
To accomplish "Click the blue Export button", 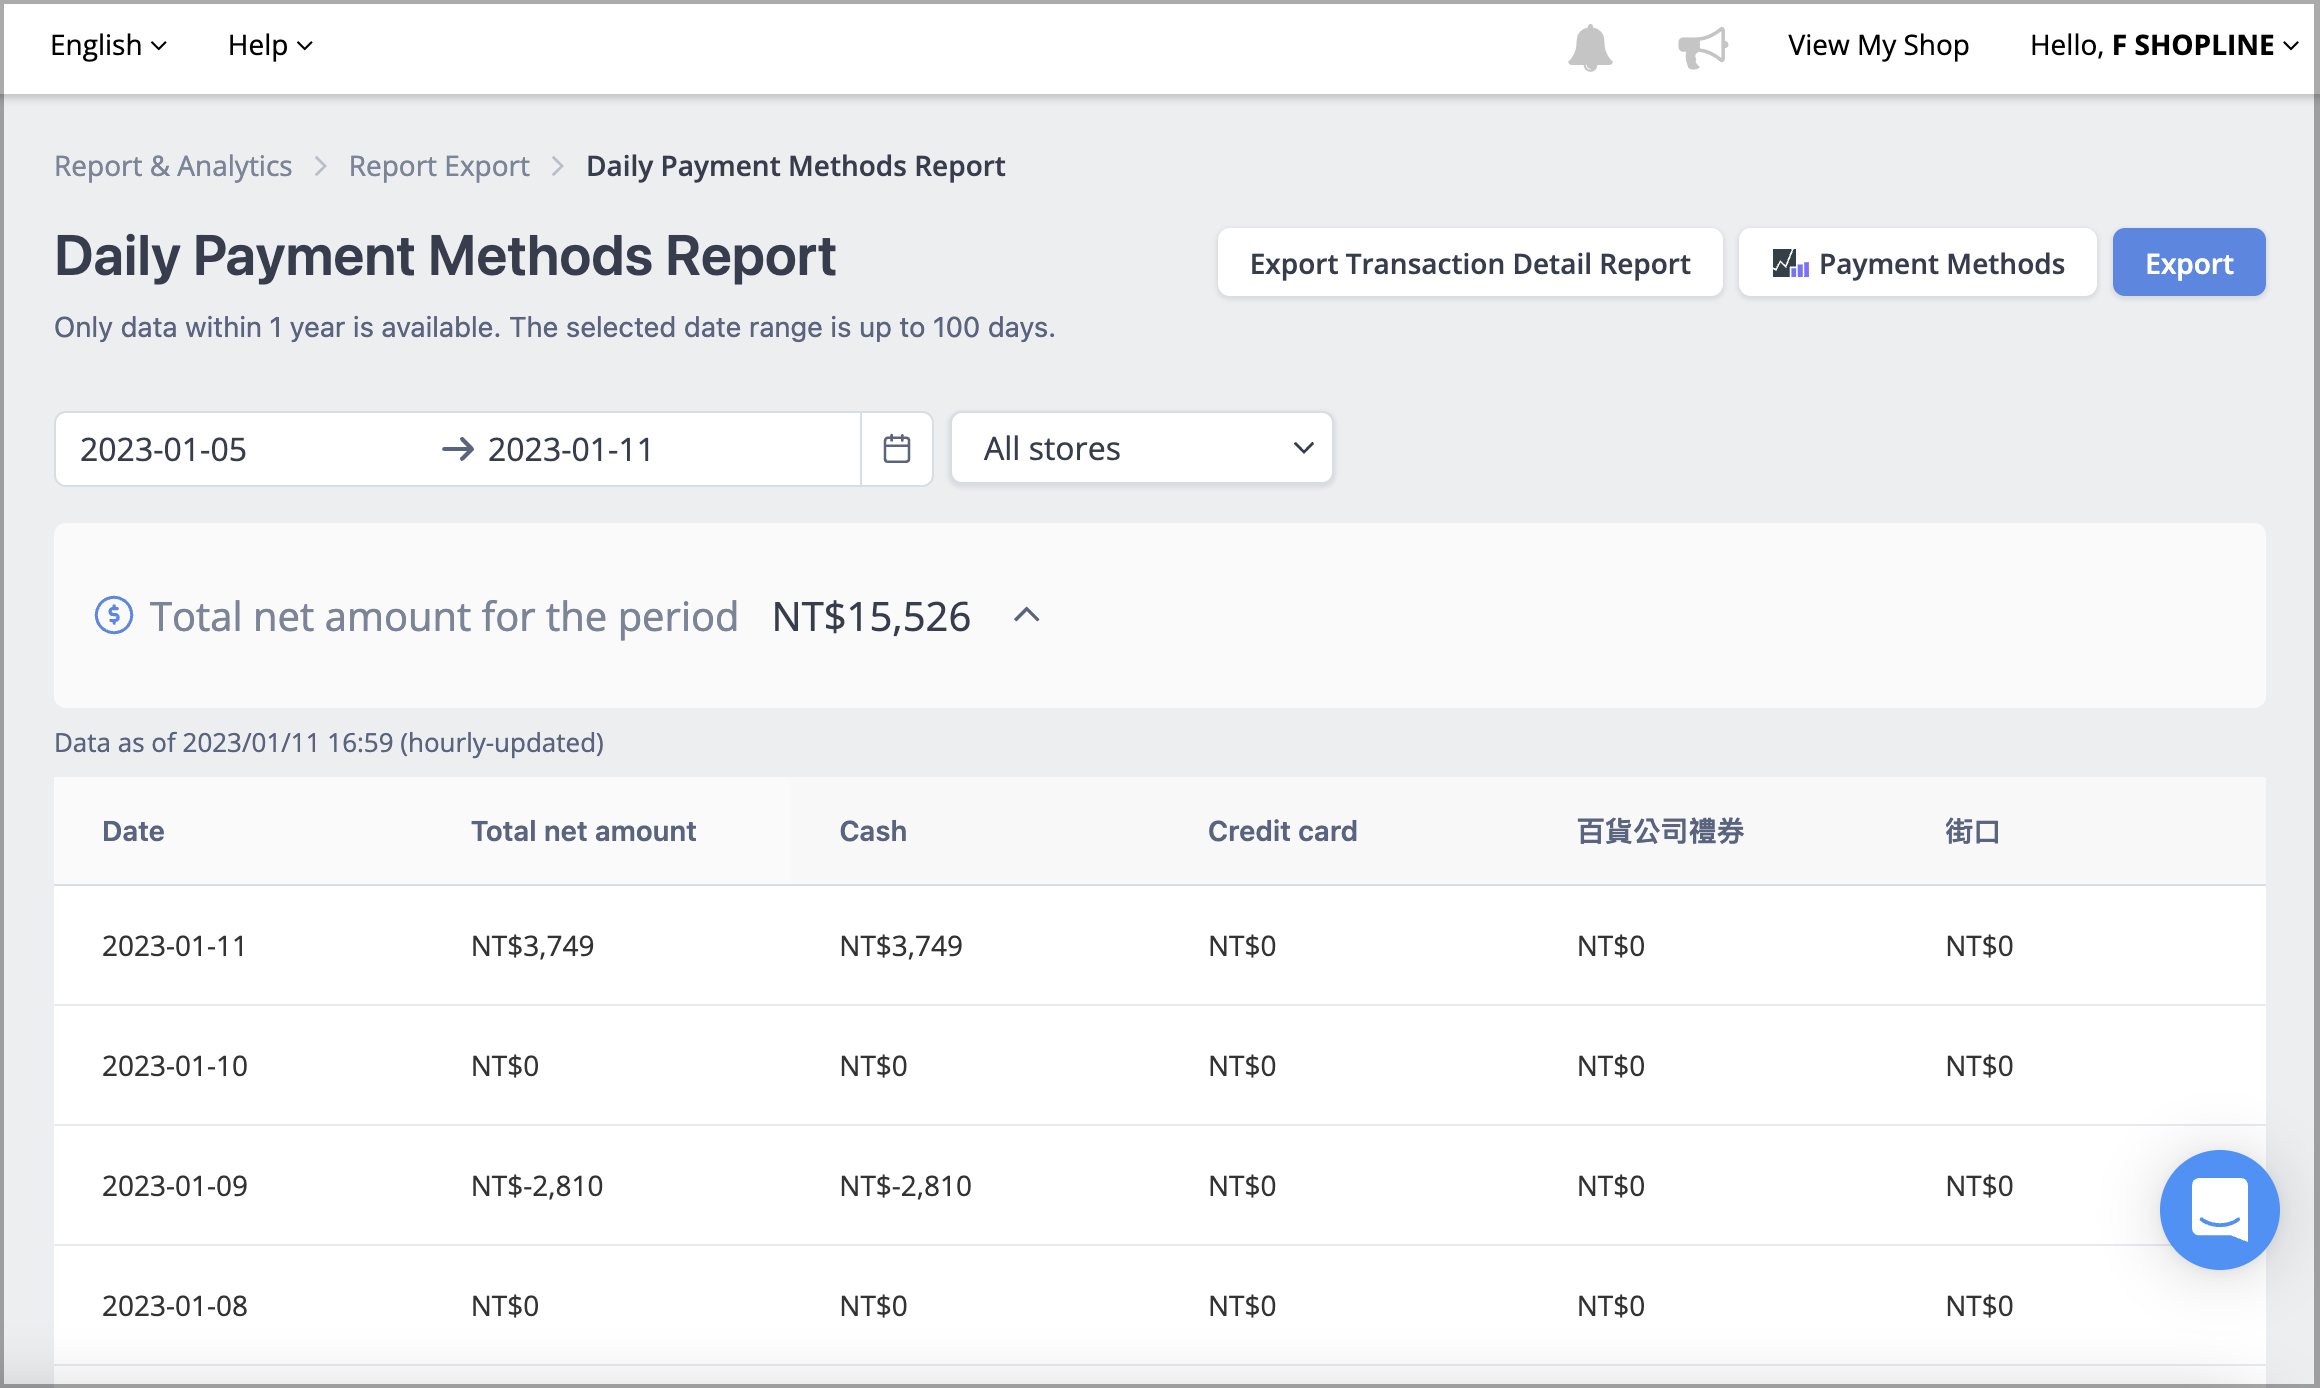I will point(2189,263).
